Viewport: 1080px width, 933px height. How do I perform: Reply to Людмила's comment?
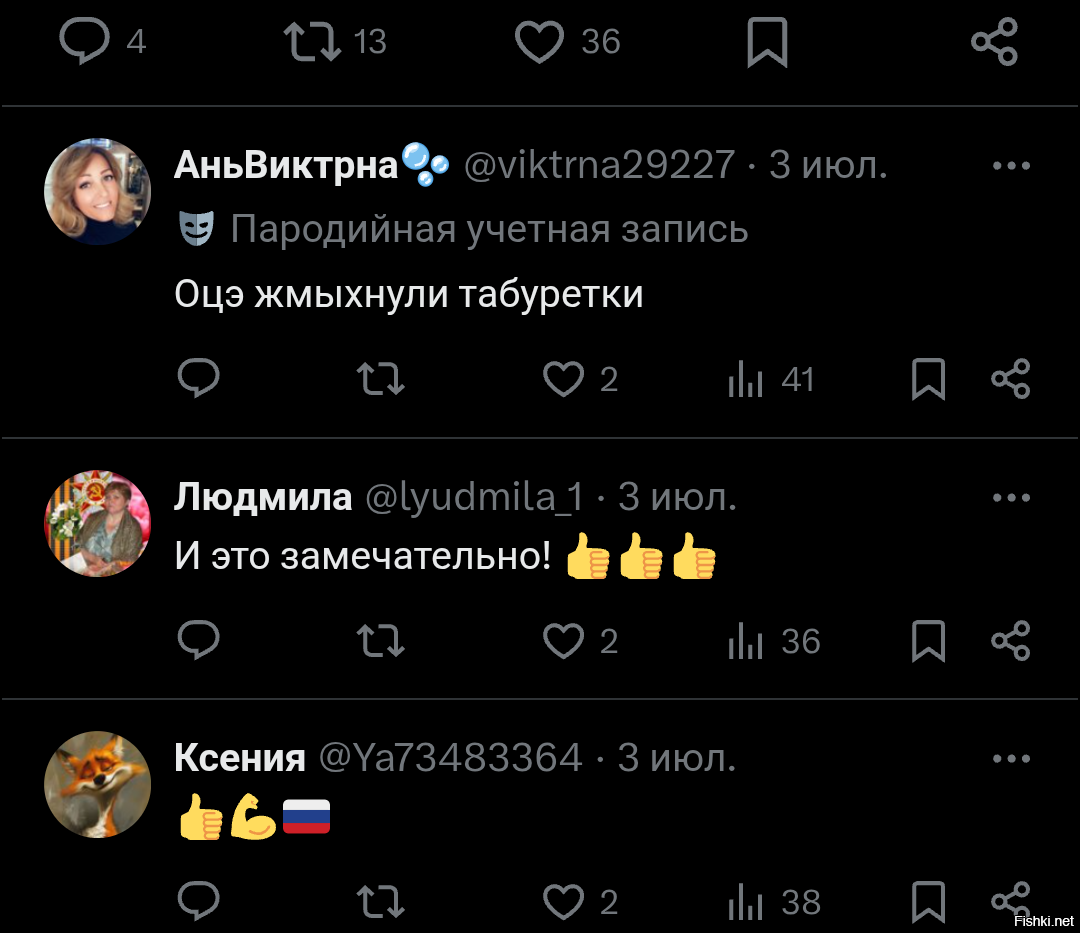(x=198, y=640)
